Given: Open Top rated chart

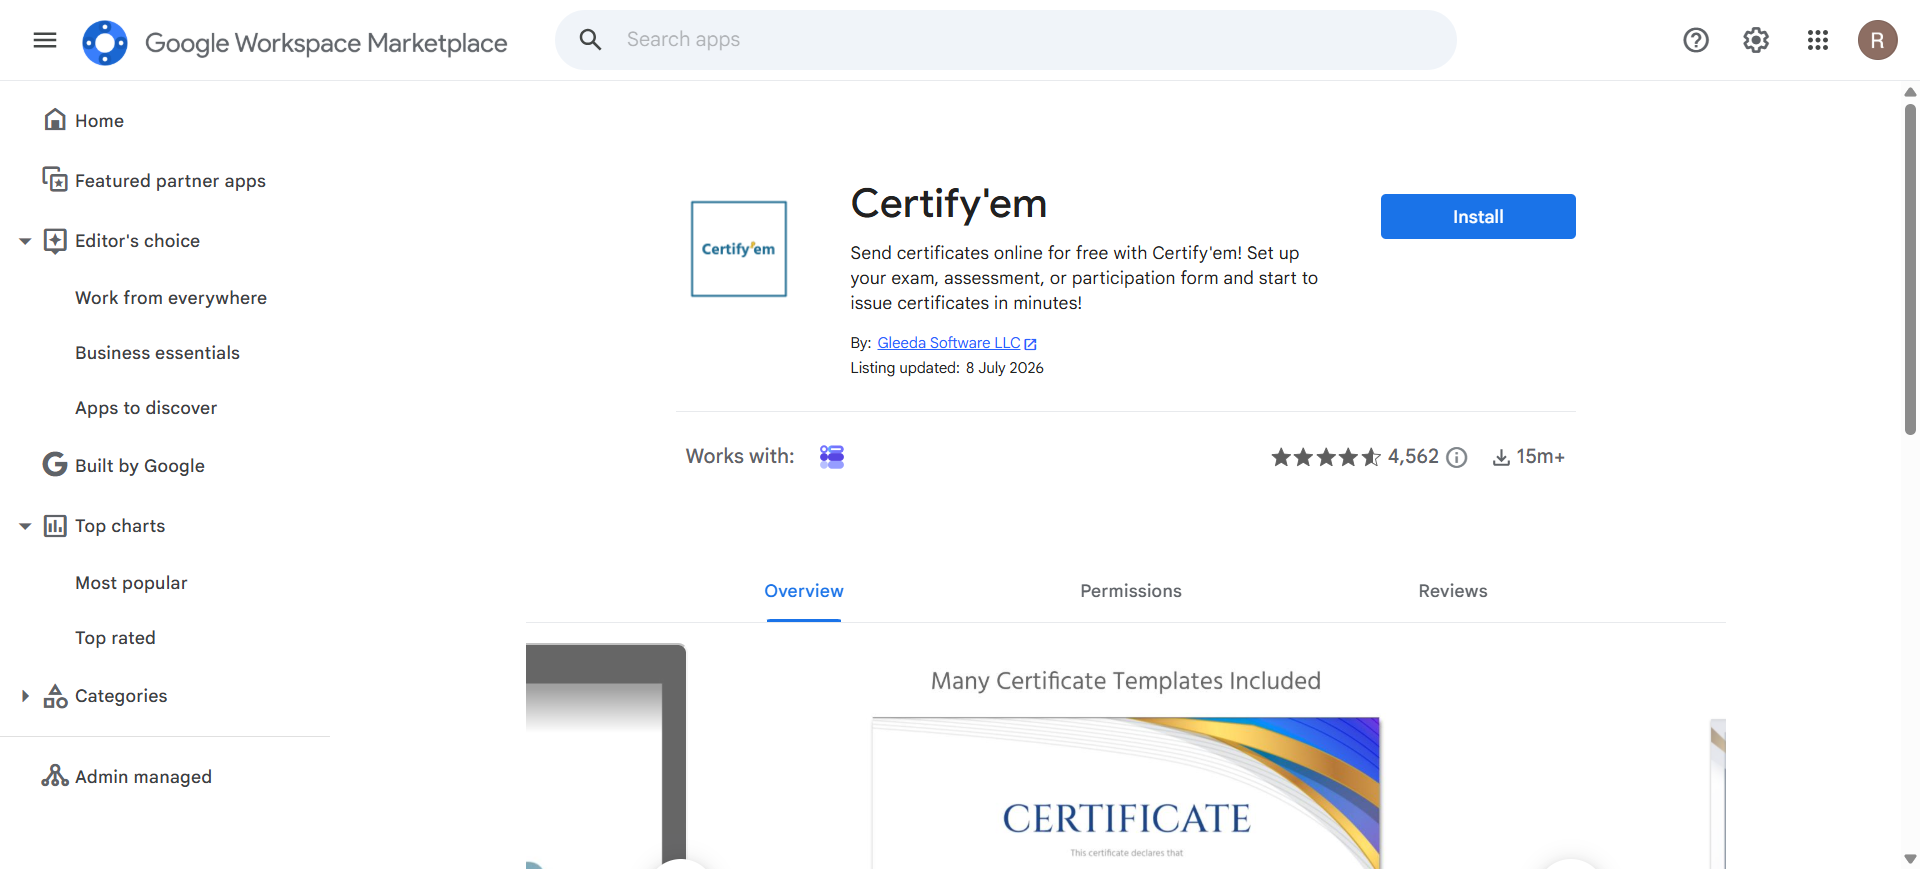Looking at the screenshot, I should pos(115,638).
